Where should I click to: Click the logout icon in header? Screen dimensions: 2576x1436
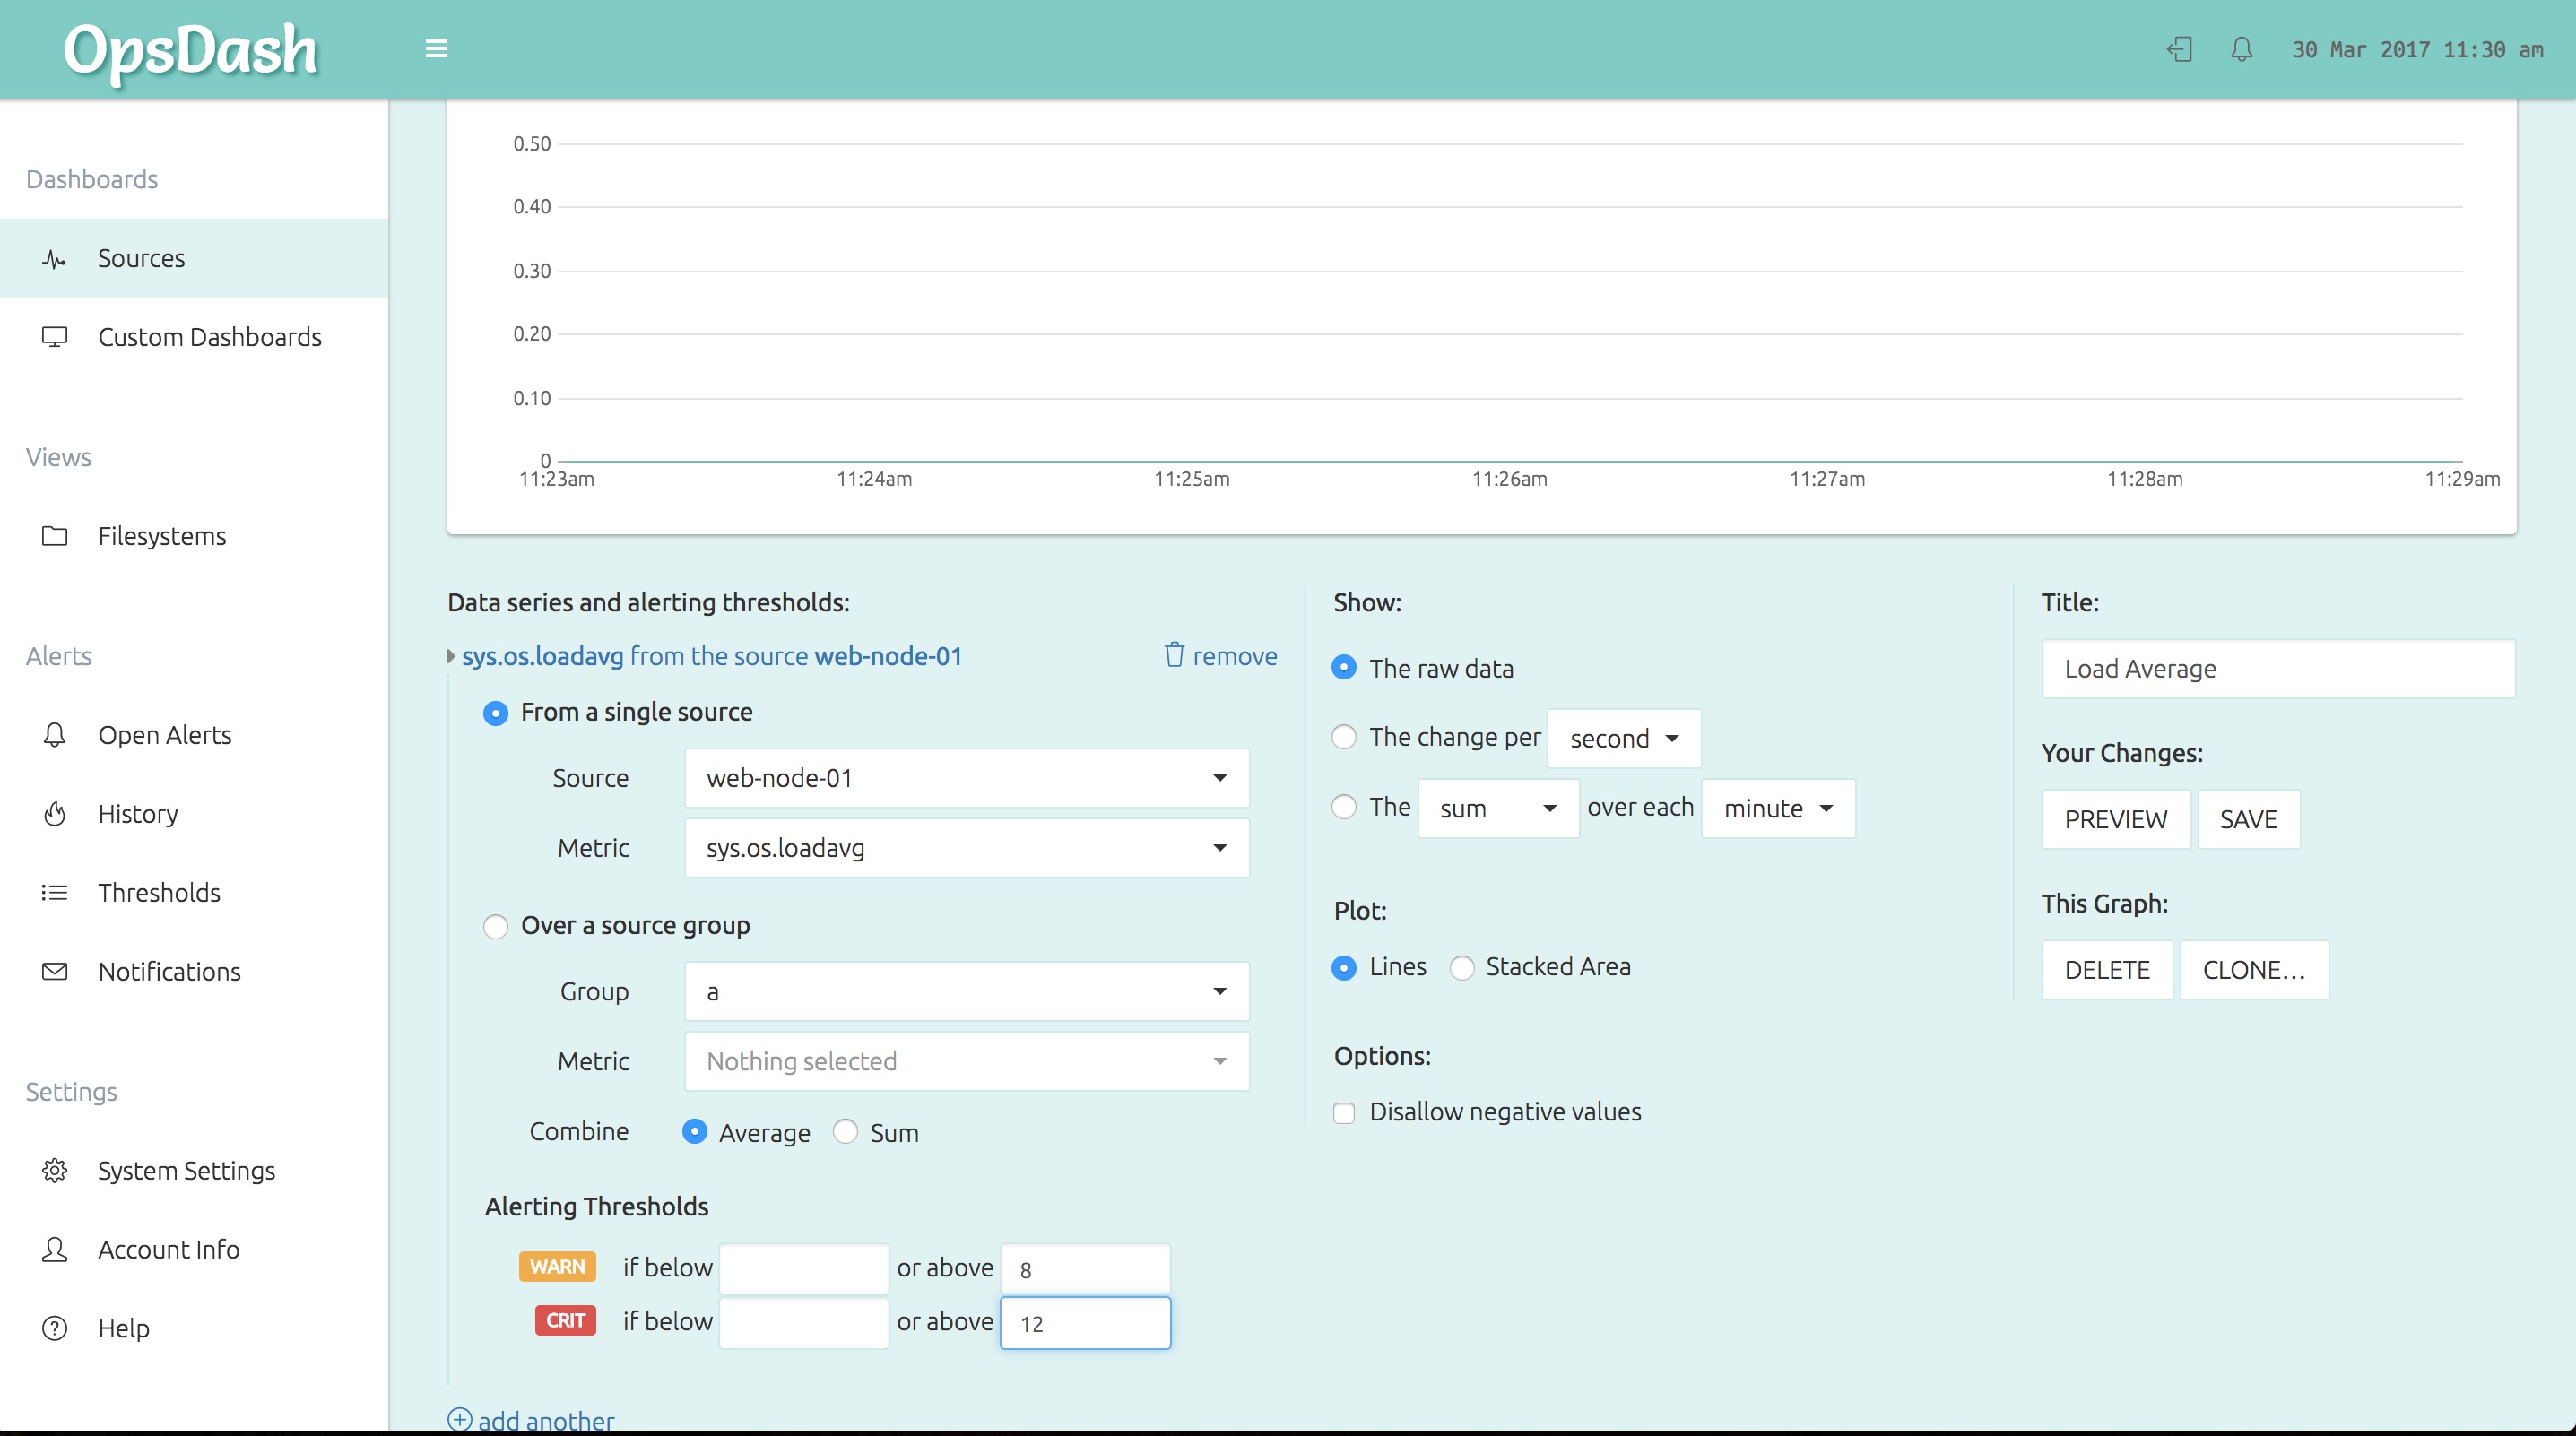[x=2179, y=49]
